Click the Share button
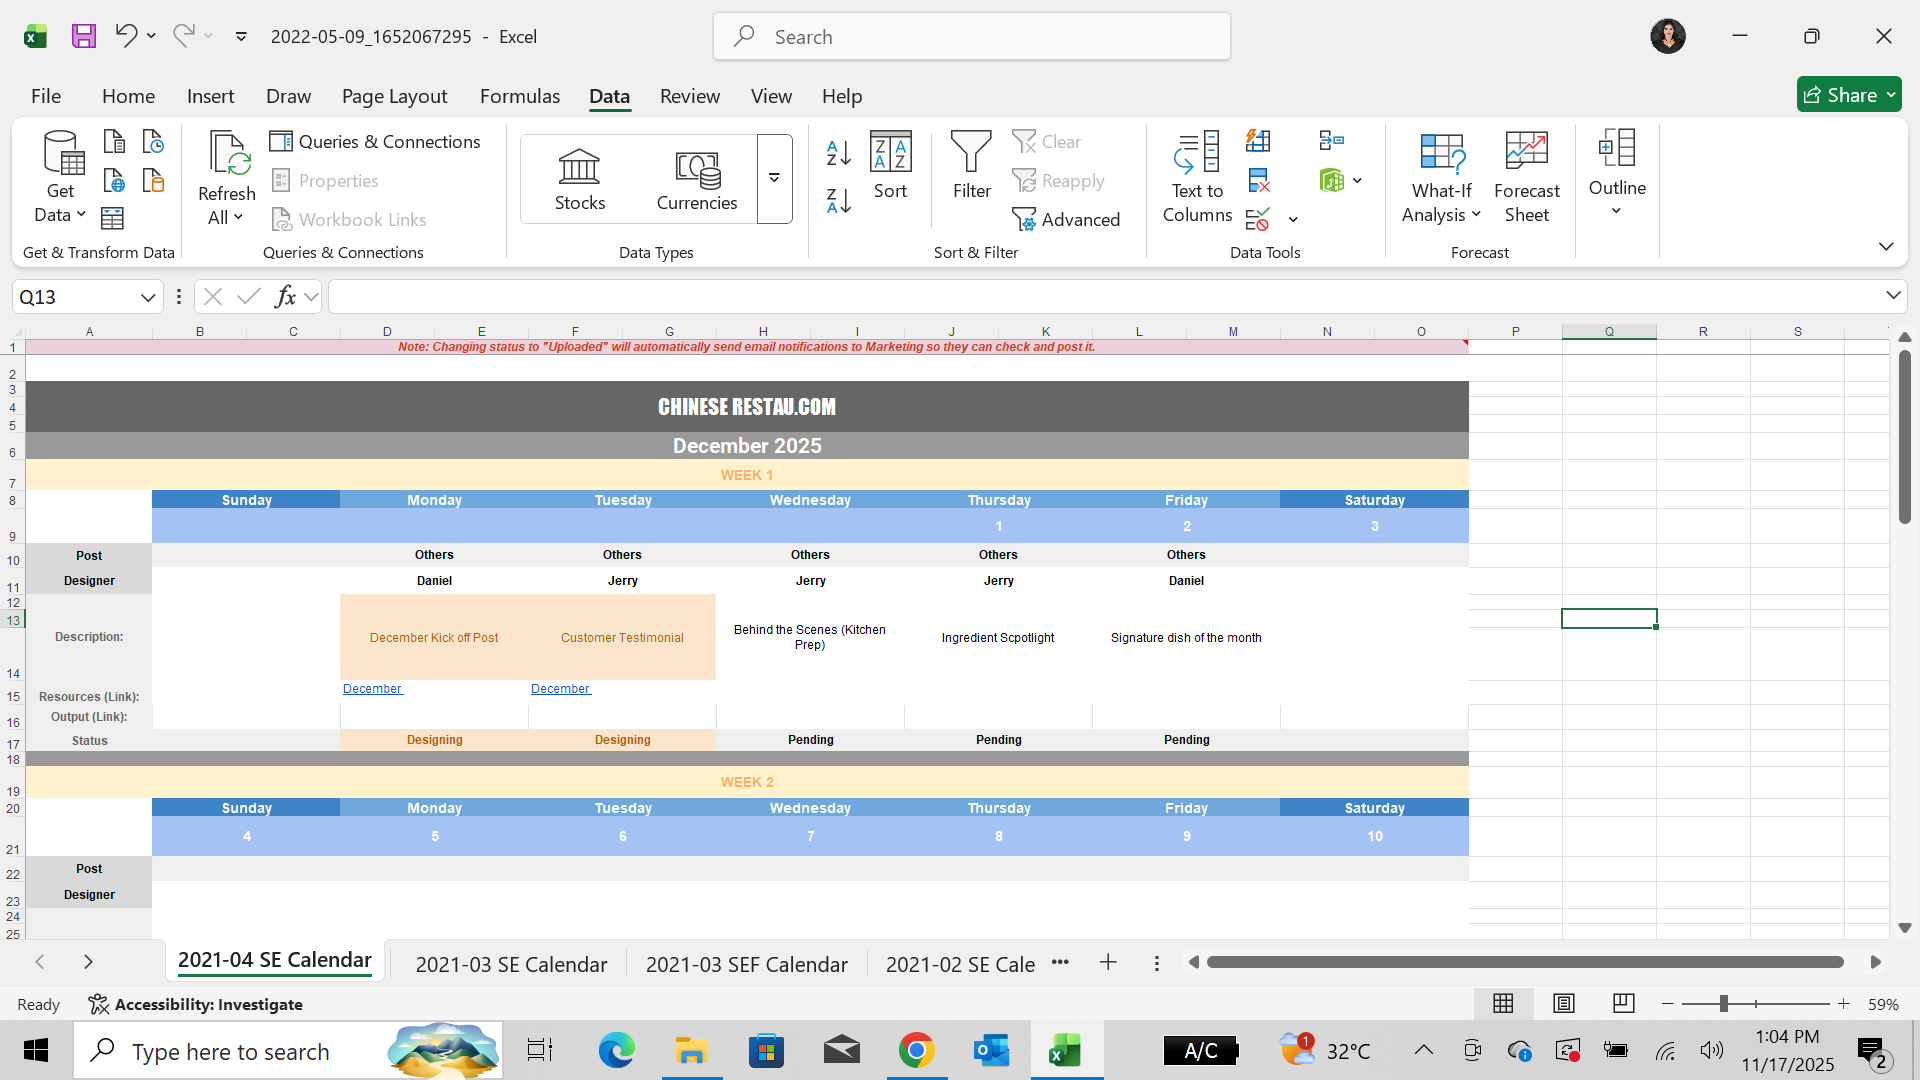The image size is (1920, 1080). pyautogui.click(x=1848, y=95)
